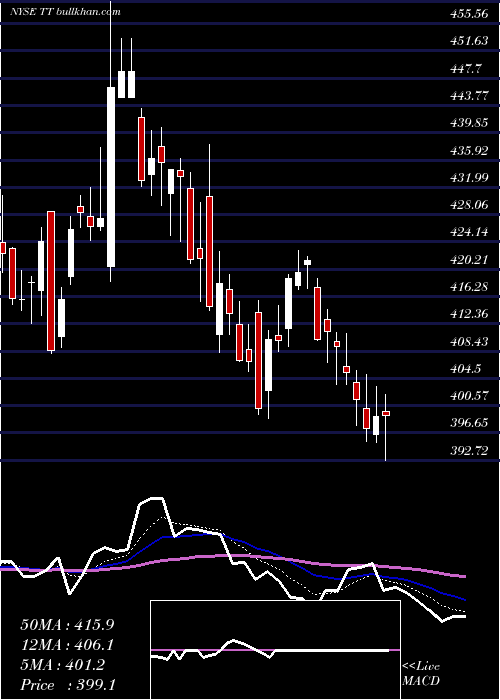Click the 396.65 price axis label
The height and width of the screenshot is (700, 500).
click(x=469, y=423)
